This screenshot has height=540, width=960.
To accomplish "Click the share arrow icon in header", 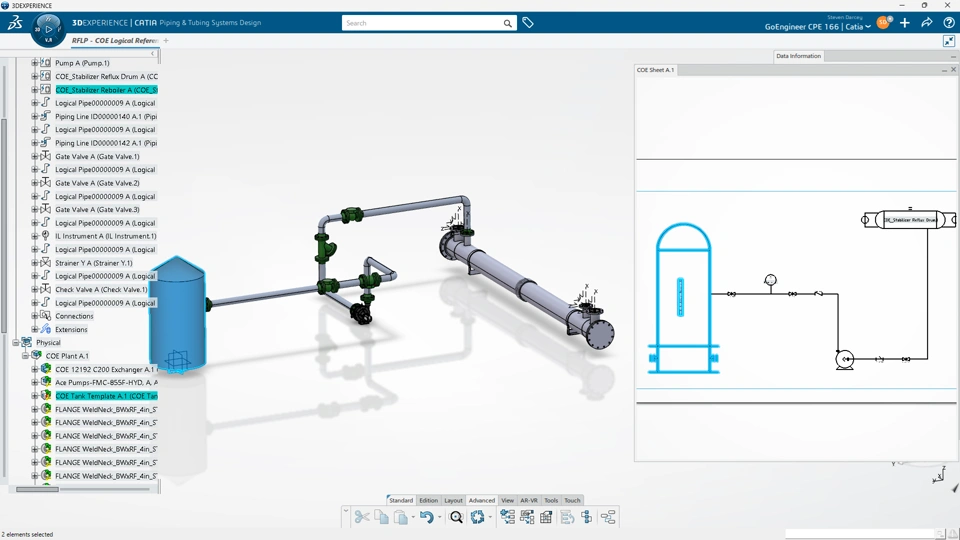I will click(x=927, y=23).
